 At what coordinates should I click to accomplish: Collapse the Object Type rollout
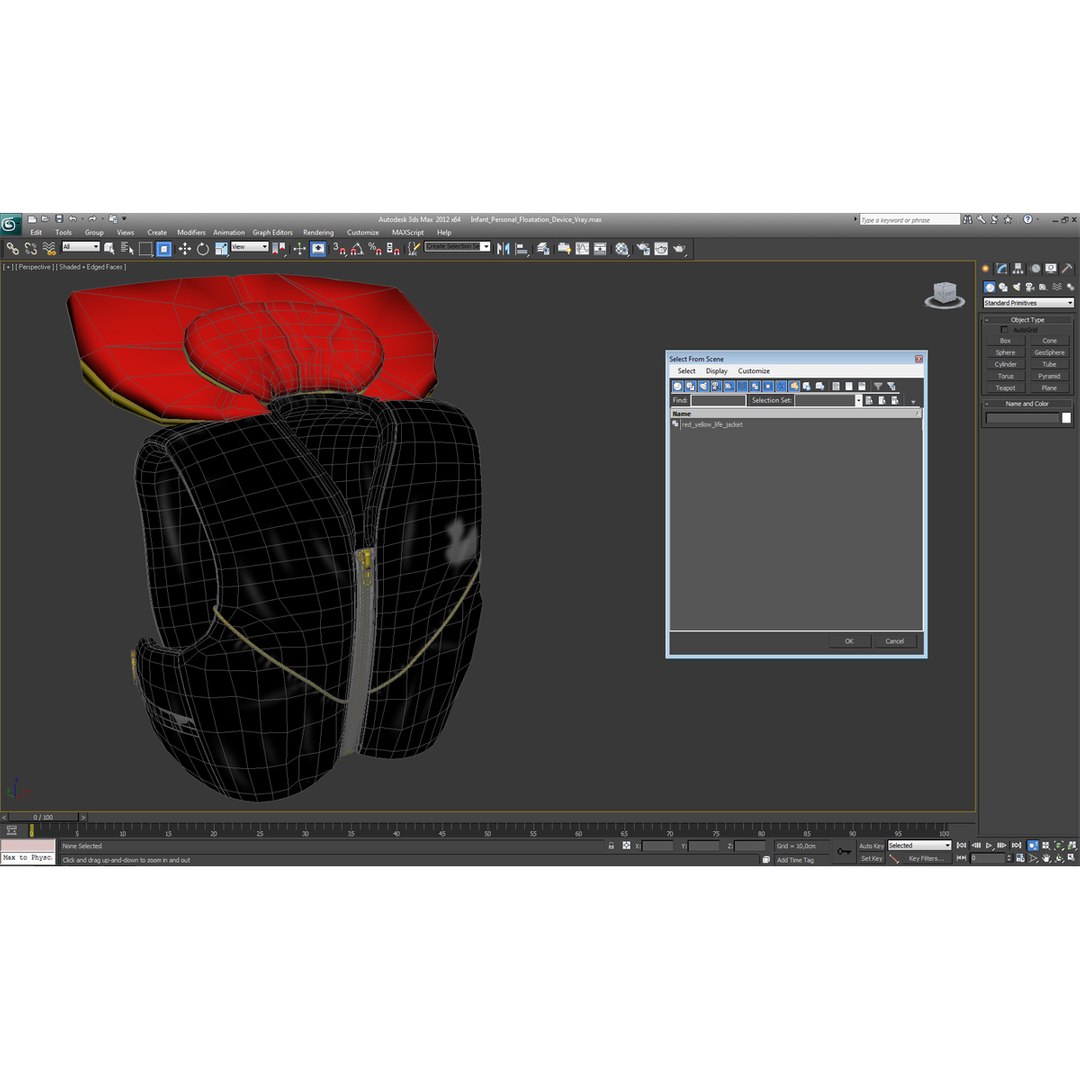[x=1027, y=320]
